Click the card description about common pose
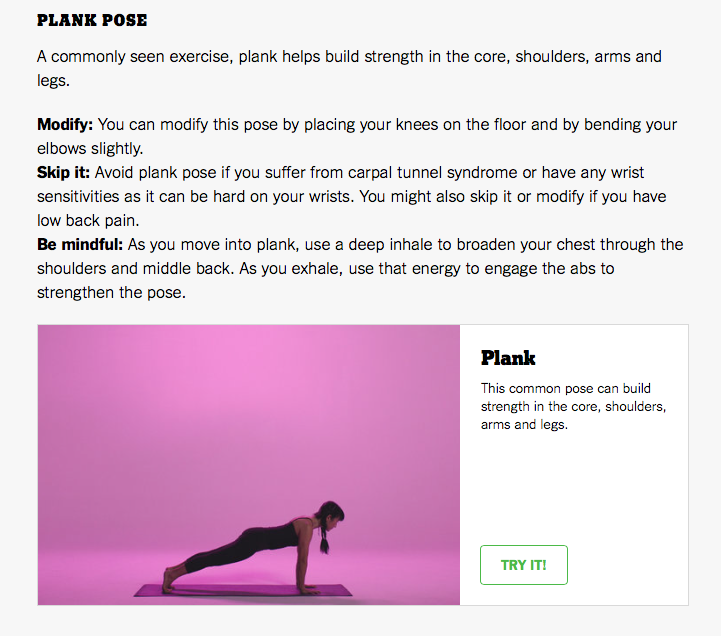The image size is (721, 636). [573, 406]
